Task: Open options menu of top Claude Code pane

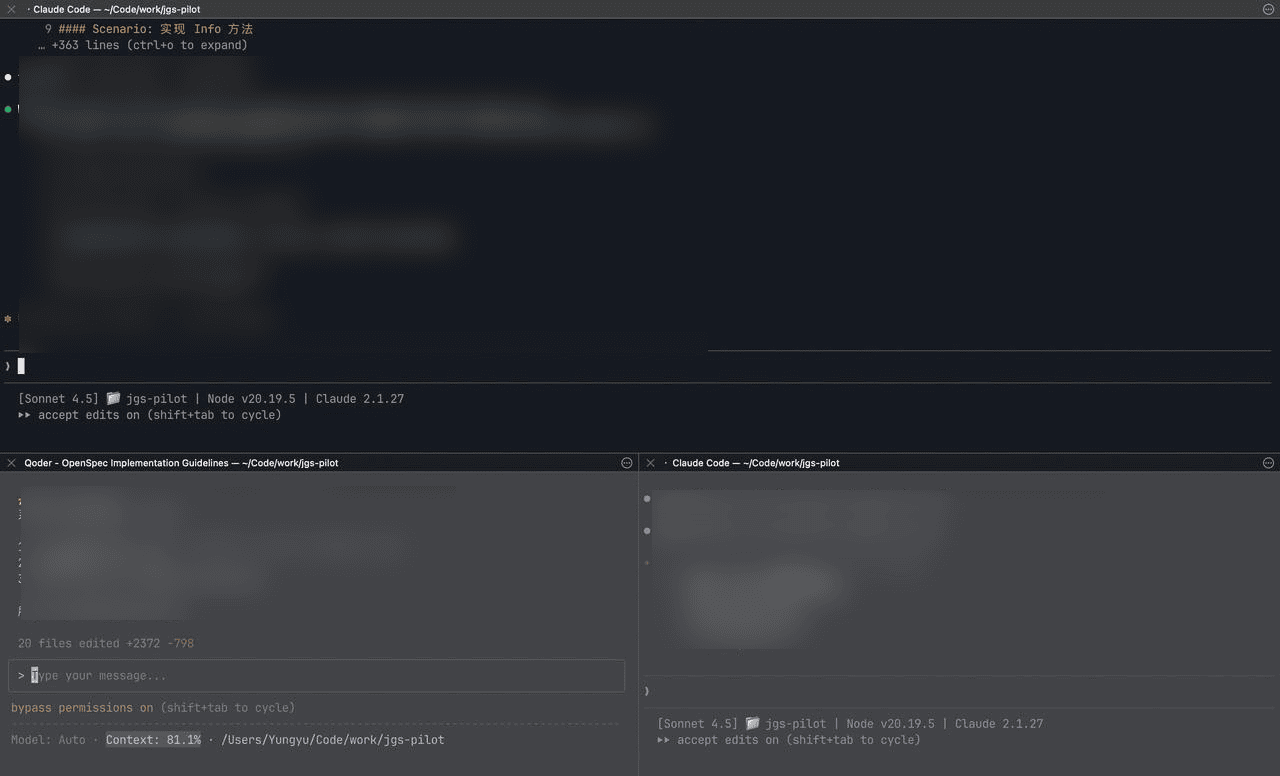Action: click(x=1268, y=9)
